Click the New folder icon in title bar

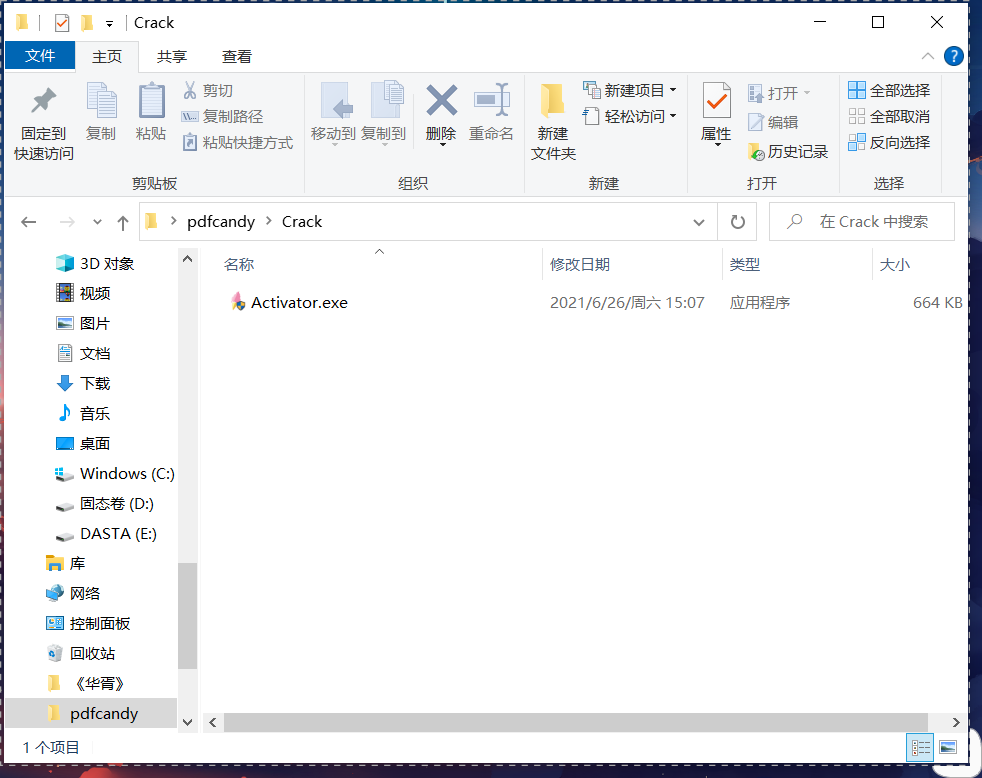click(87, 23)
